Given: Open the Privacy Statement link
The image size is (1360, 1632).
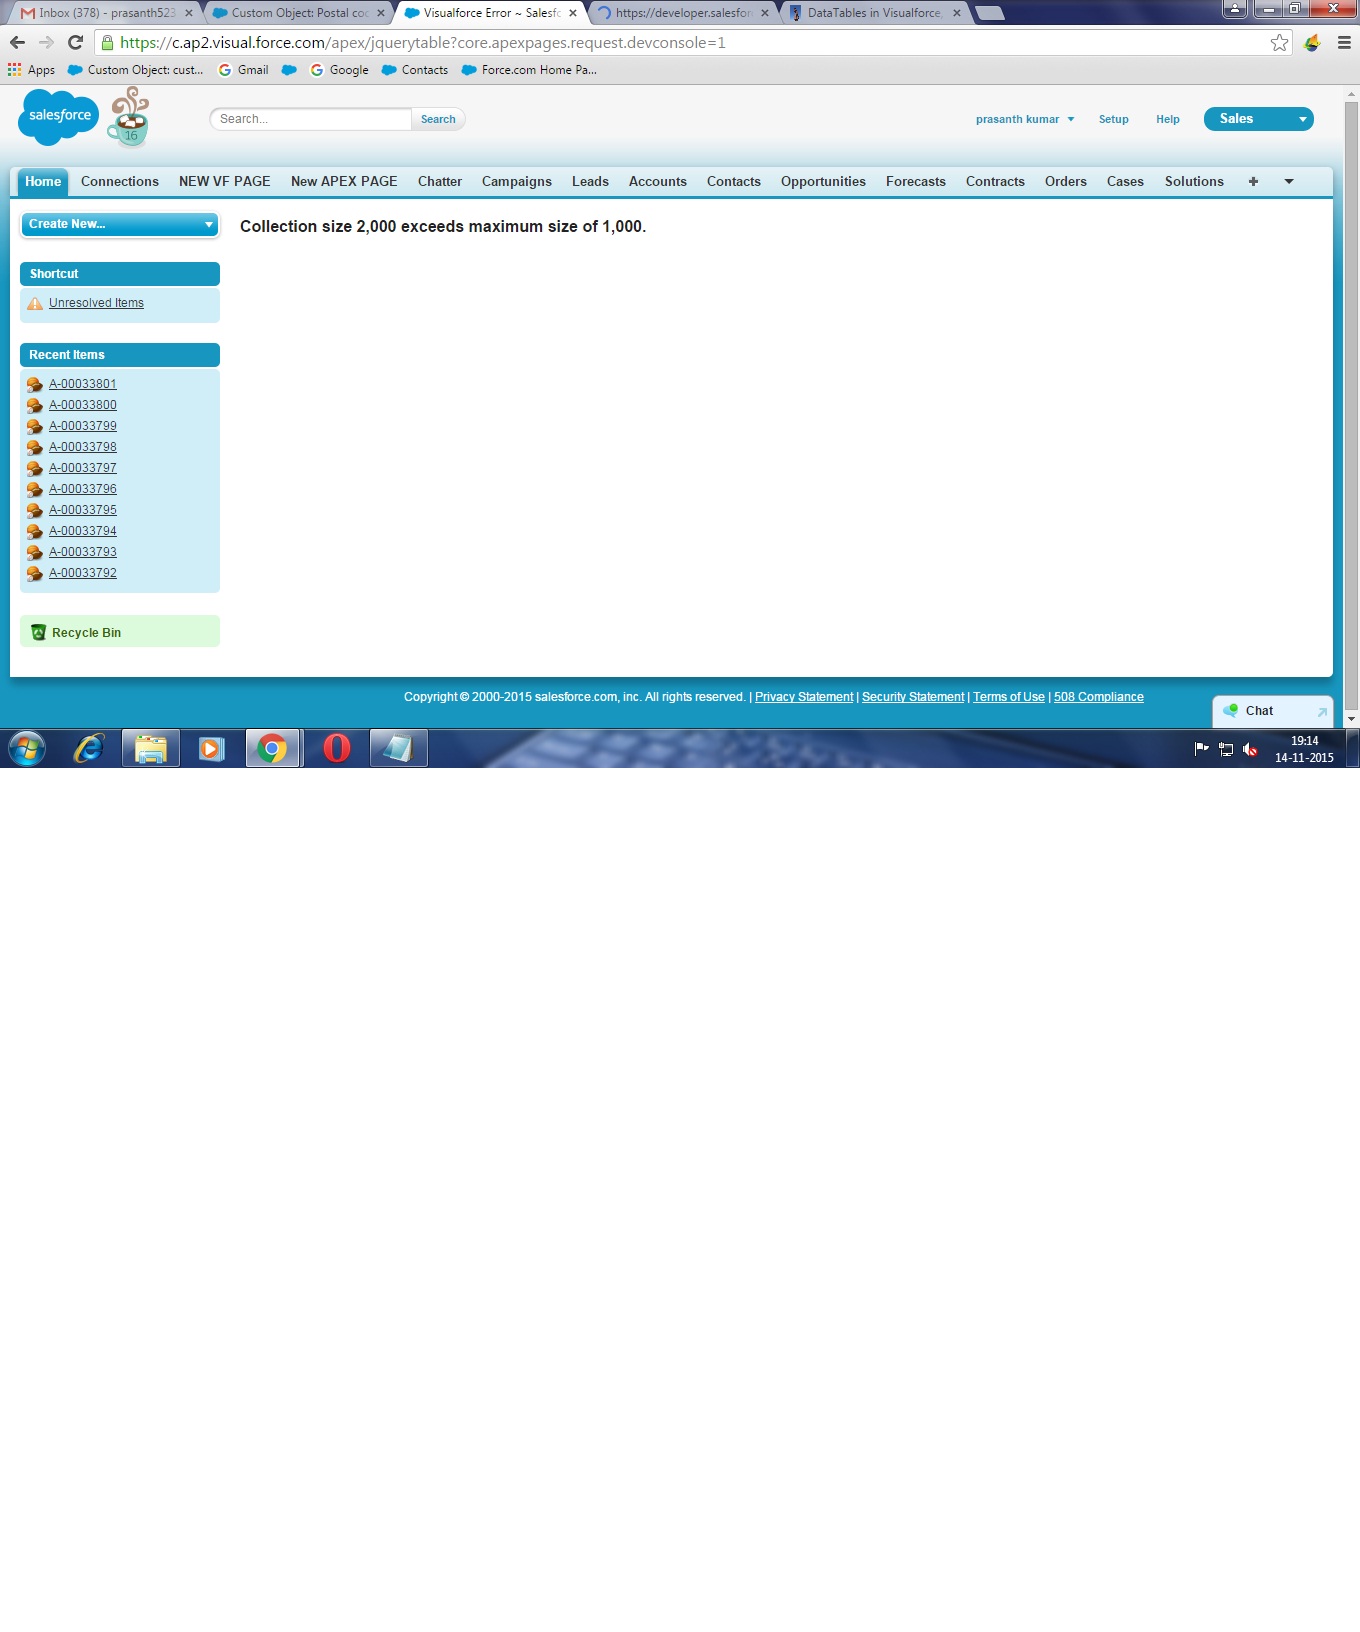Looking at the screenshot, I should 804,697.
